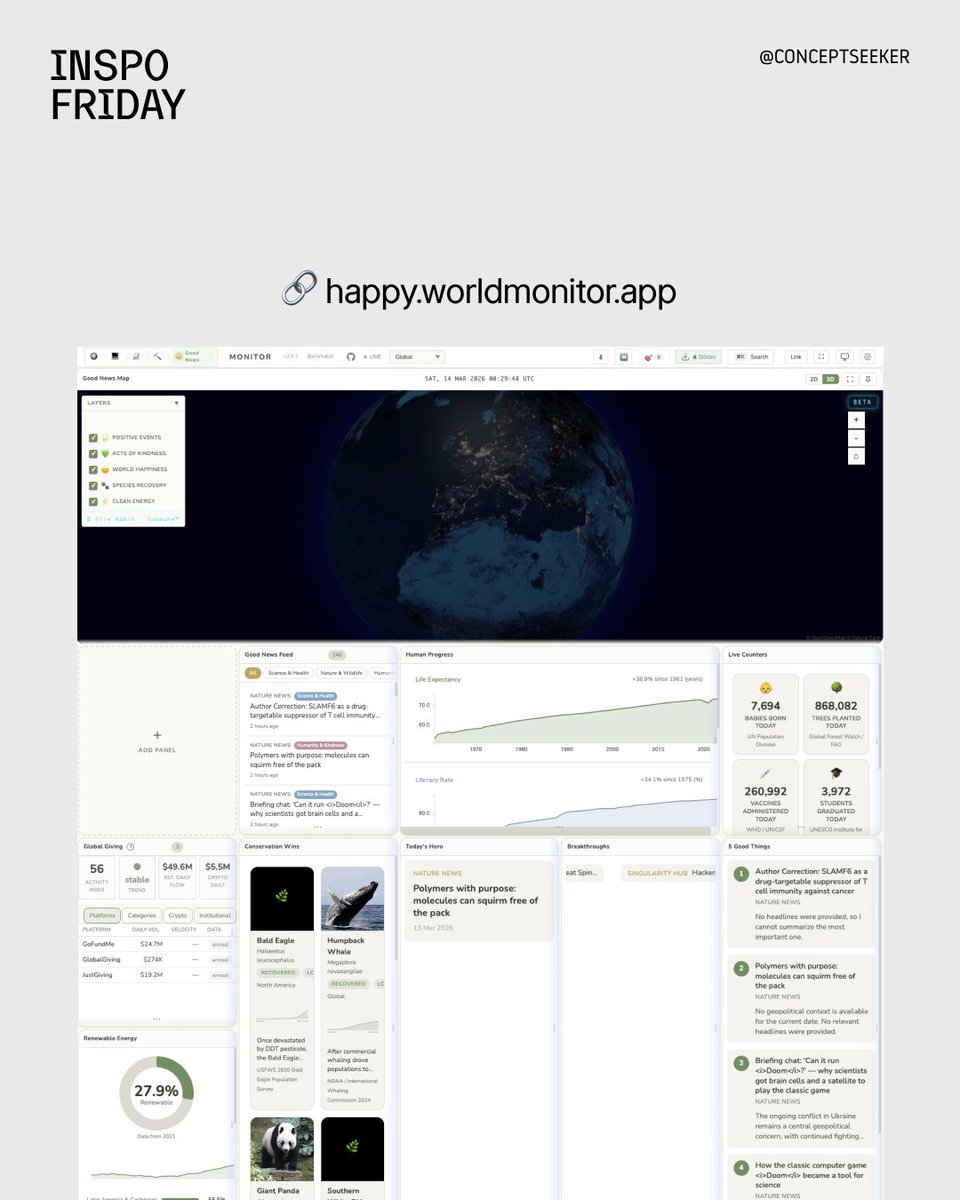This screenshot has height=1200, width=960.
Task: Uncheck the Species Recovery layer
Action: pyautogui.click(x=93, y=485)
